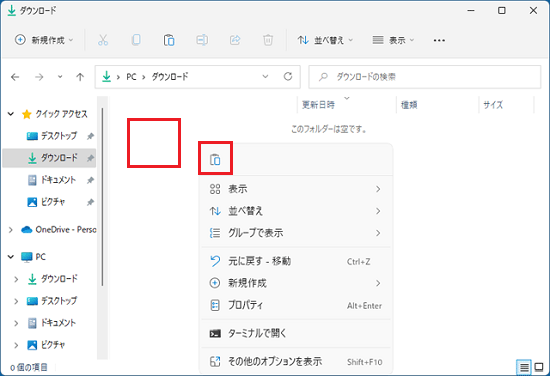
Task: Select ピクチャ folder under PC
Action: click(53, 345)
